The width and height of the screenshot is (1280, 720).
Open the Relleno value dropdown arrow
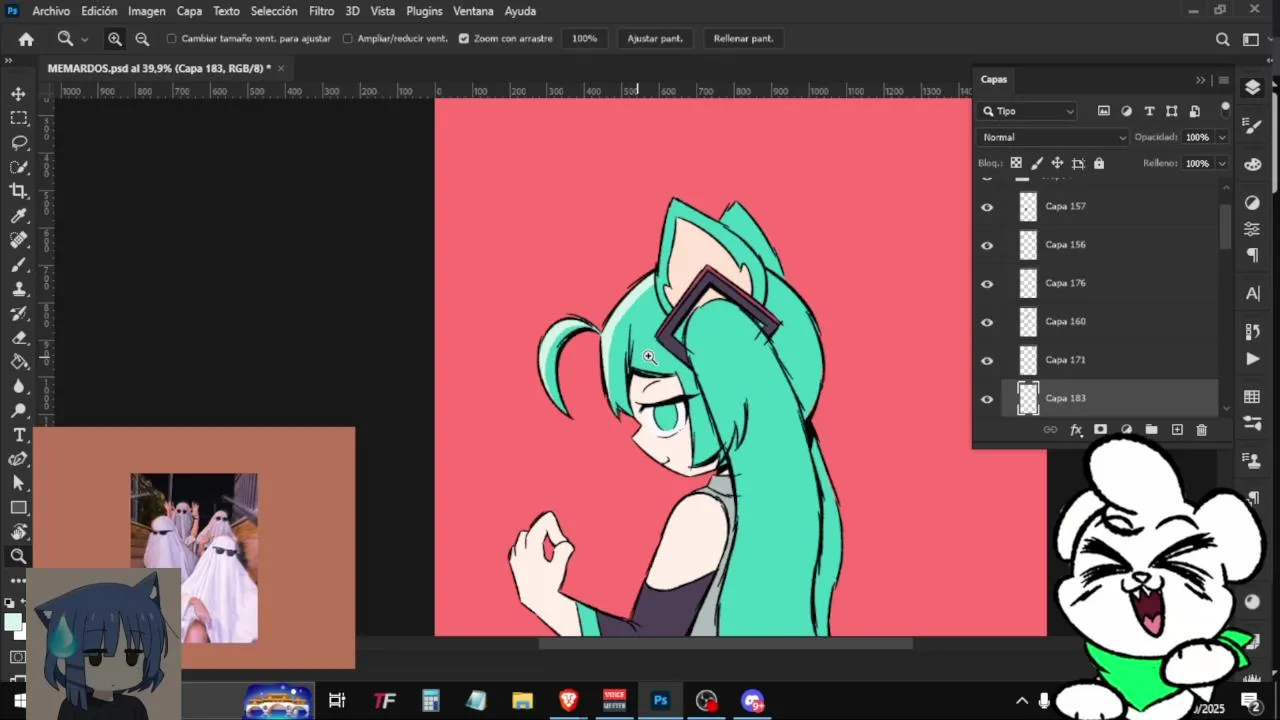tap(1222, 163)
